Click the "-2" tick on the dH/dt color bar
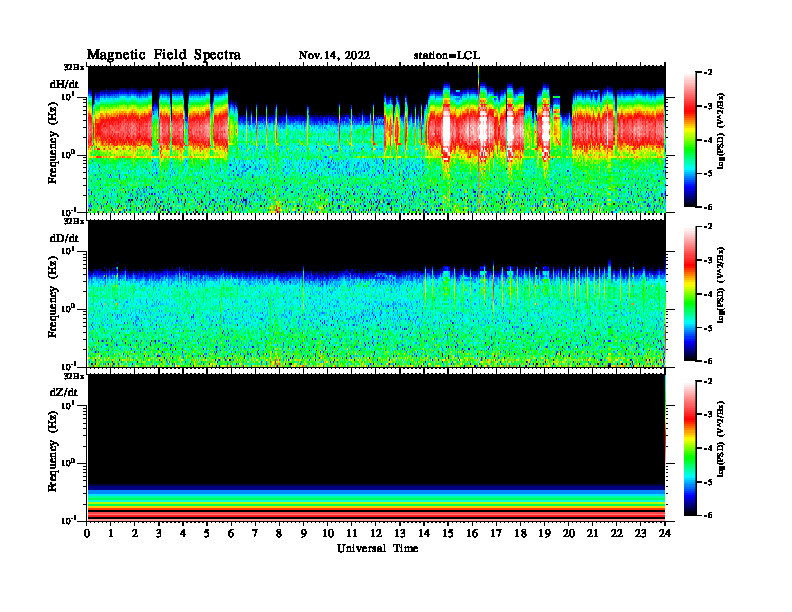Screen dimensions: 792x612 pos(708,73)
